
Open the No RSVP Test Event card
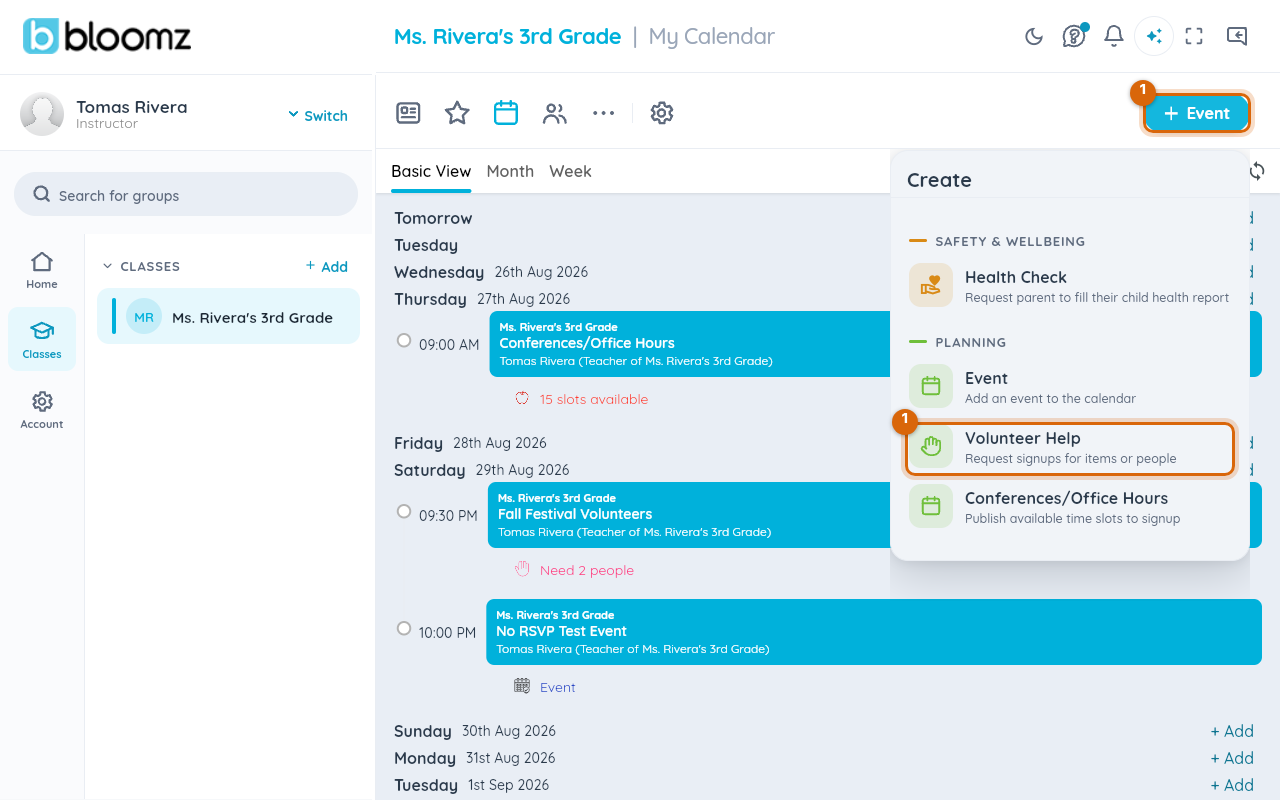pos(874,632)
